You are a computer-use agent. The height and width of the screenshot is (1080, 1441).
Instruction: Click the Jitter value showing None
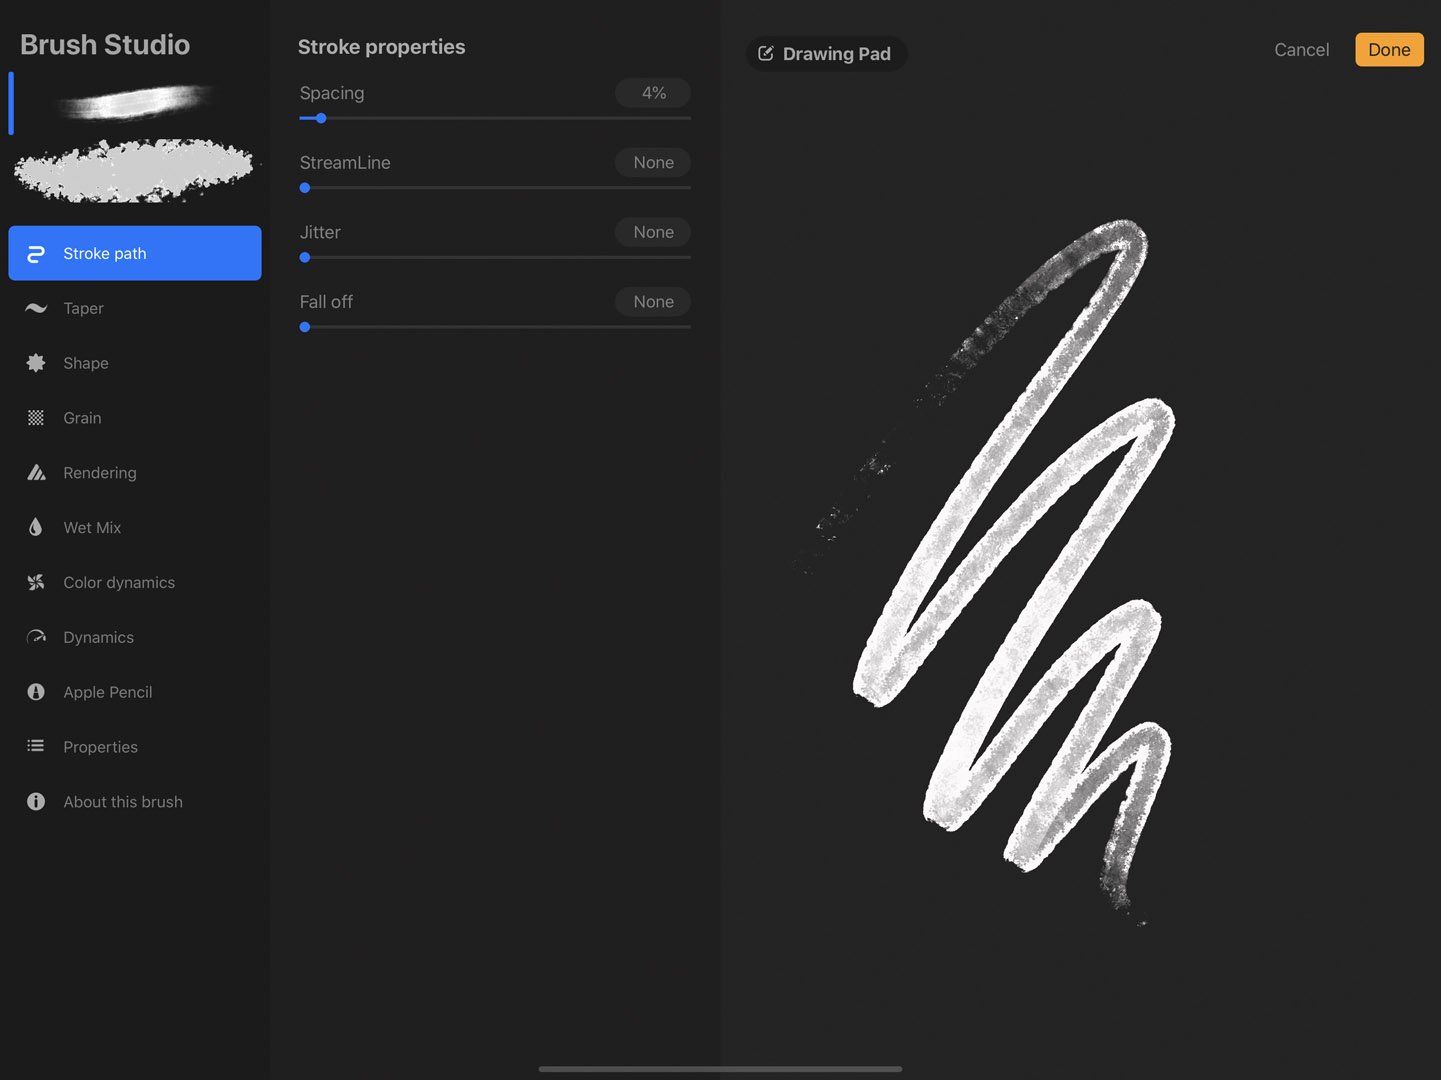click(652, 231)
